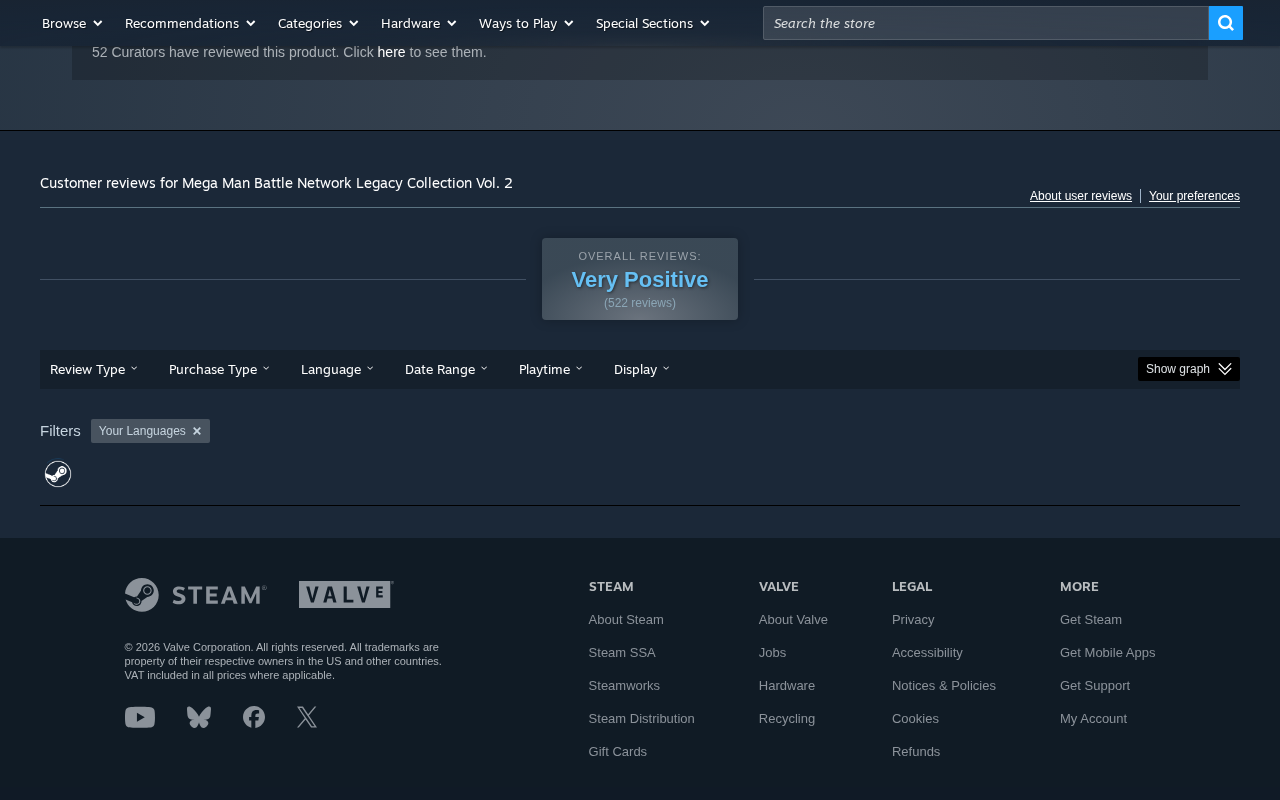Open Steam SSA footer link
Screen dimensions: 1280x800
tap(622, 653)
